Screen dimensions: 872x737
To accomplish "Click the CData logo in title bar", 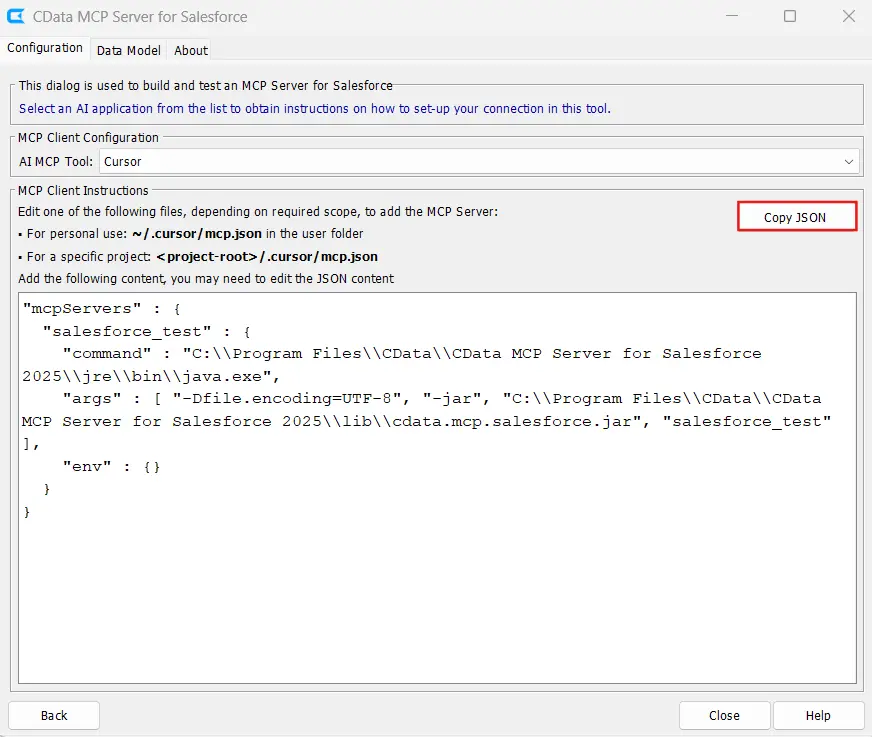I will [17, 17].
